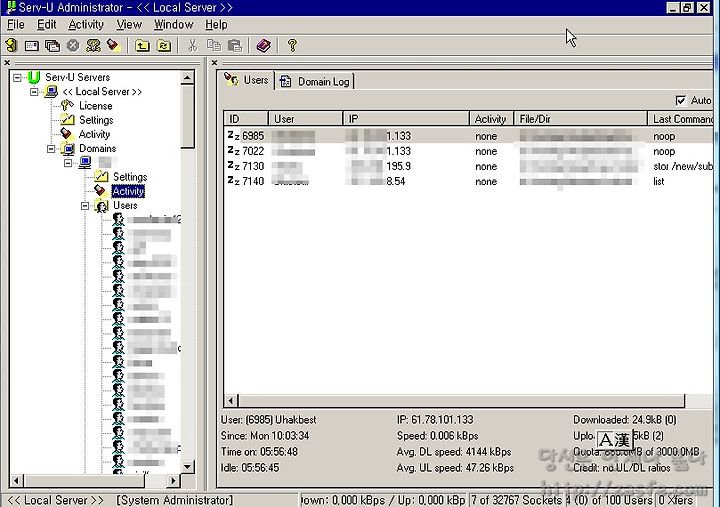Click the red tag toolbar icon

point(113,45)
